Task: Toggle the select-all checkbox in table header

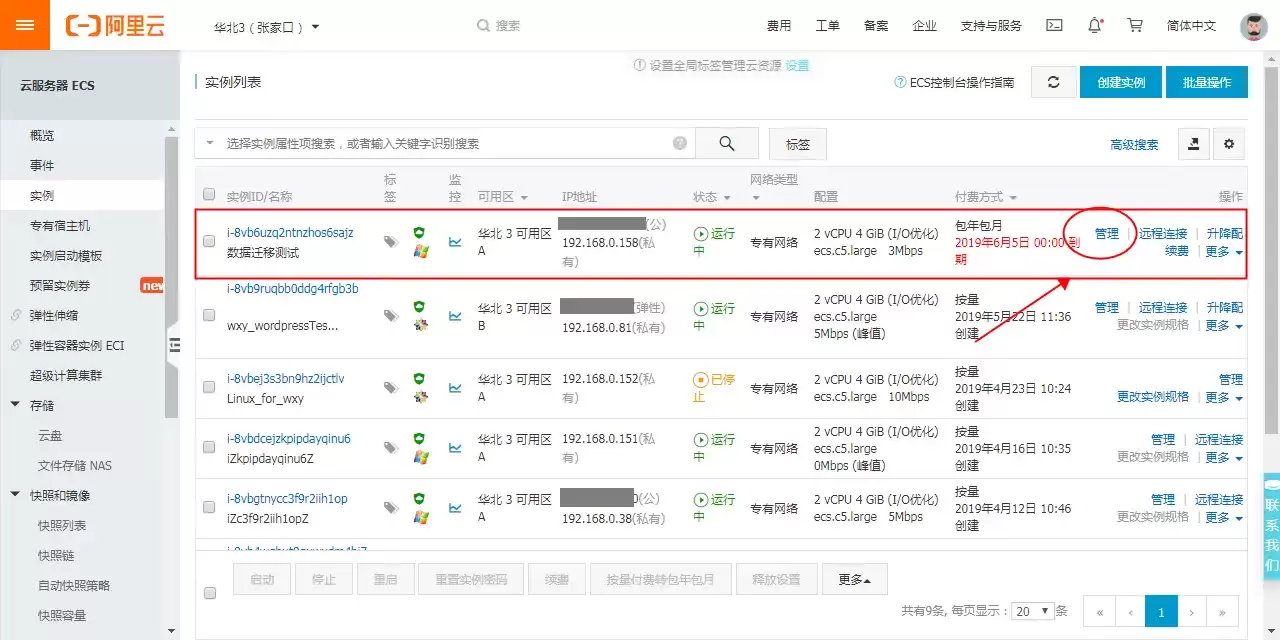Action: pos(209,195)
